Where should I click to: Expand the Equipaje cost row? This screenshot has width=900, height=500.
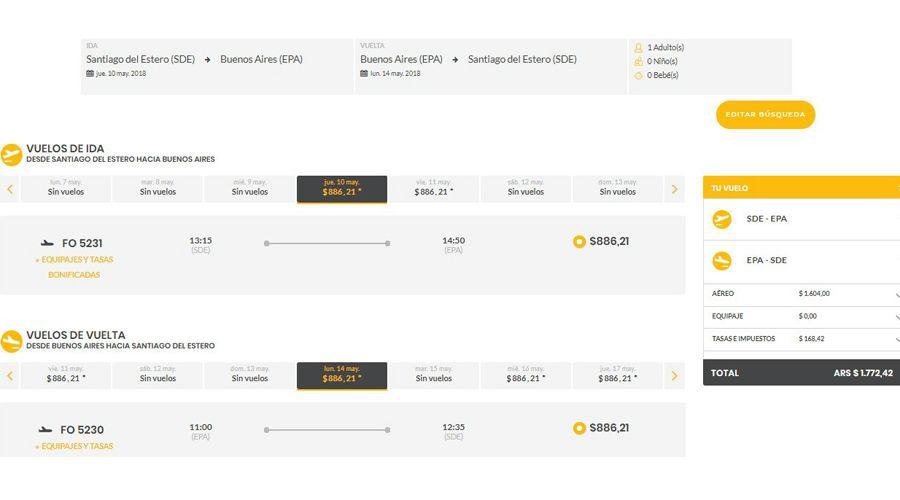click(x=895, y=316)
